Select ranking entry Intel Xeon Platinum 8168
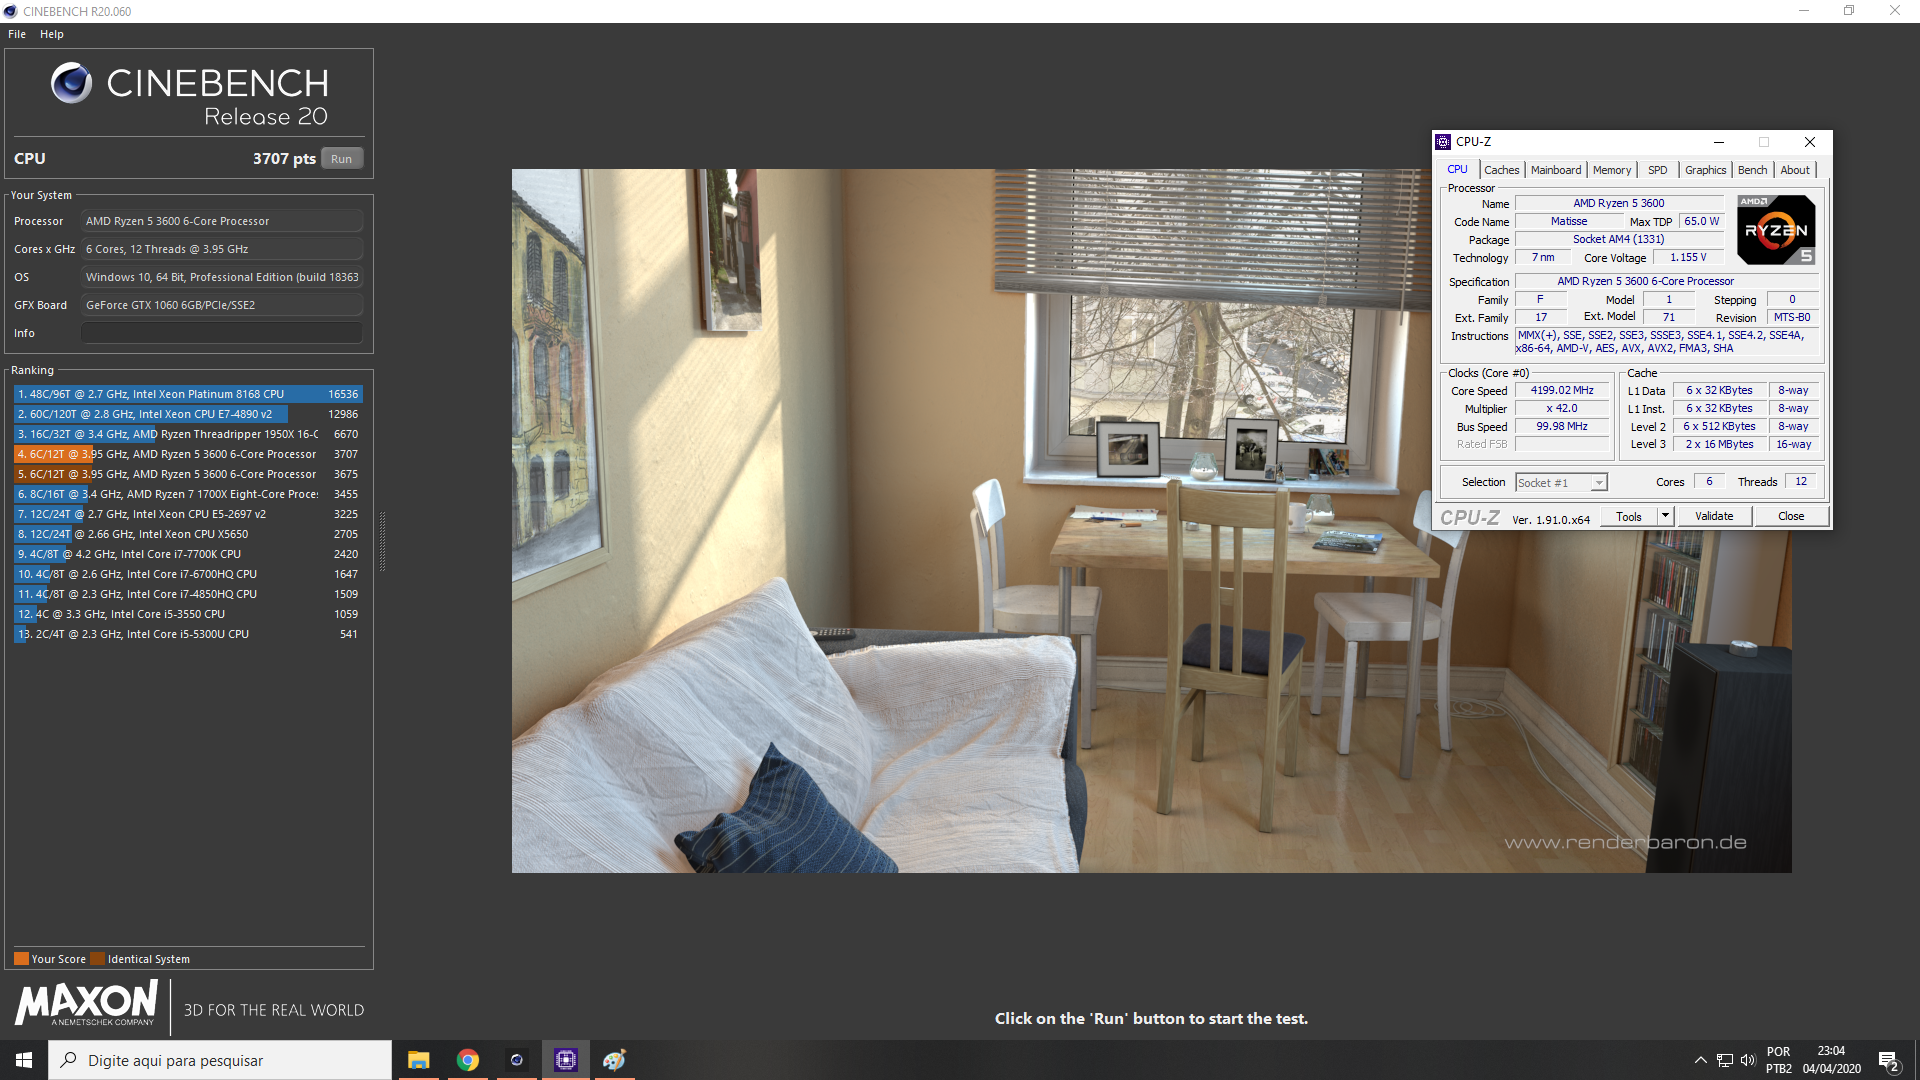Screen dimensions: 1920x1080 point(188,394)
